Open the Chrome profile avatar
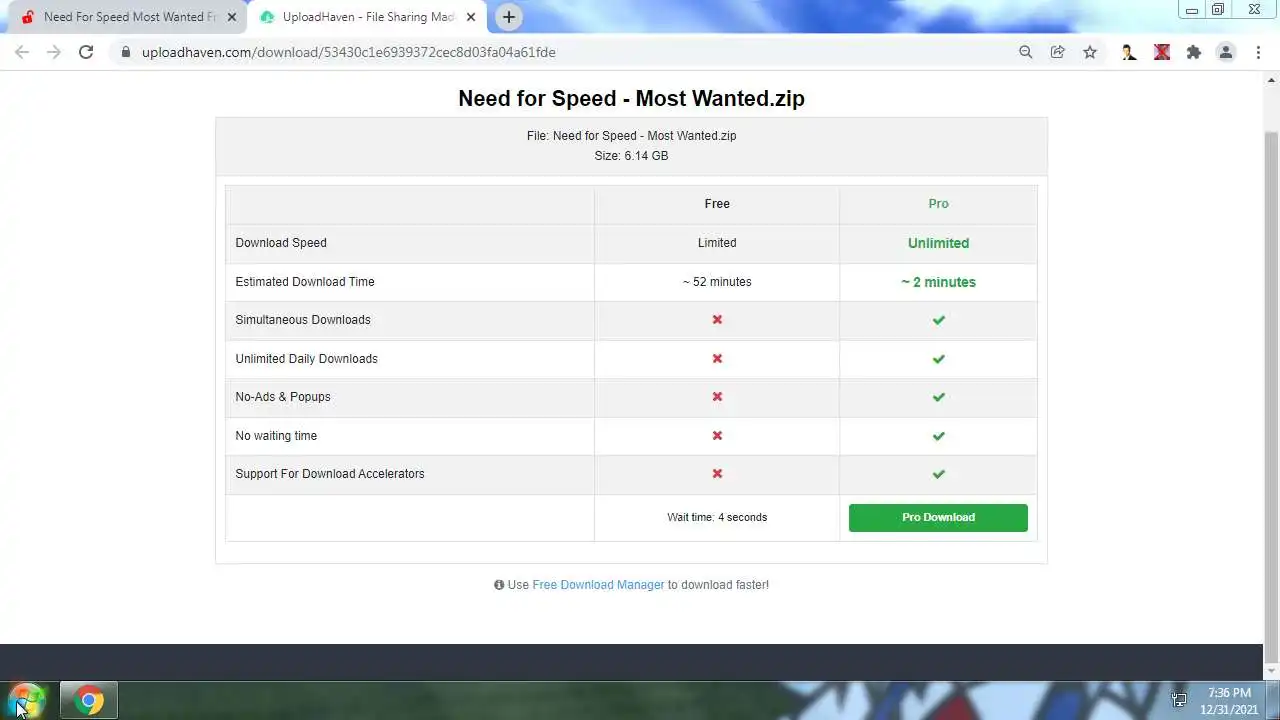This screenshot has width=1280, height=720. (1226, 52)
